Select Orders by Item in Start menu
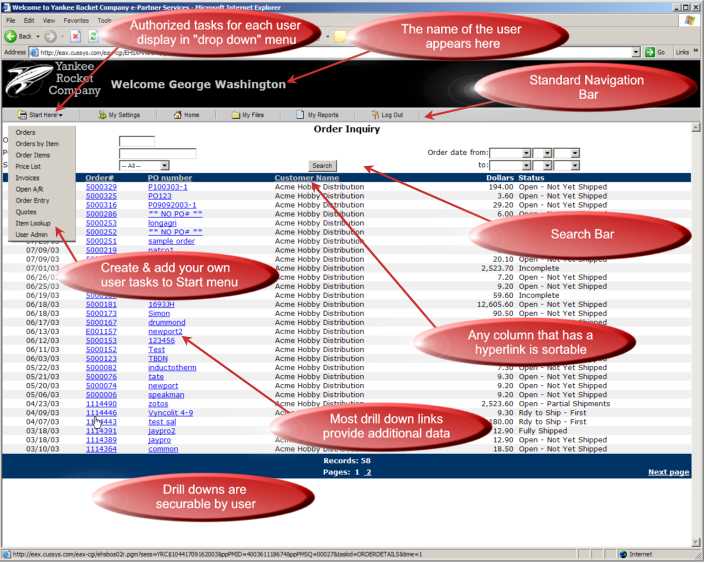This screenshot has width=705, height=563. point(37,144)
